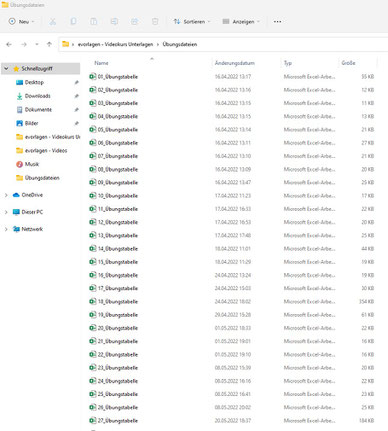388x431 pixels.
Task: Click the Copy icon in toolbar
Action: [x=73, y=22]
